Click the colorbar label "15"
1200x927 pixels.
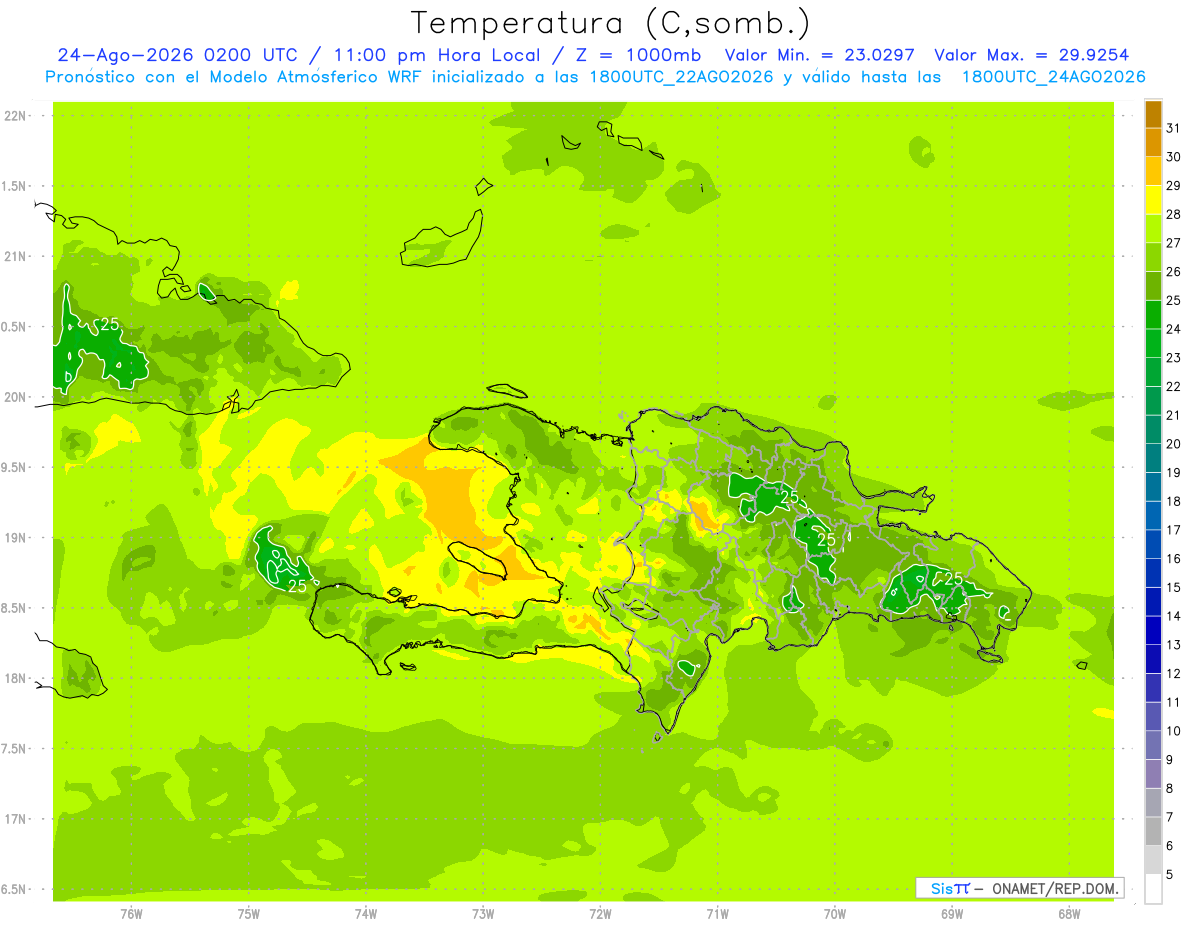pos(1174,588)
